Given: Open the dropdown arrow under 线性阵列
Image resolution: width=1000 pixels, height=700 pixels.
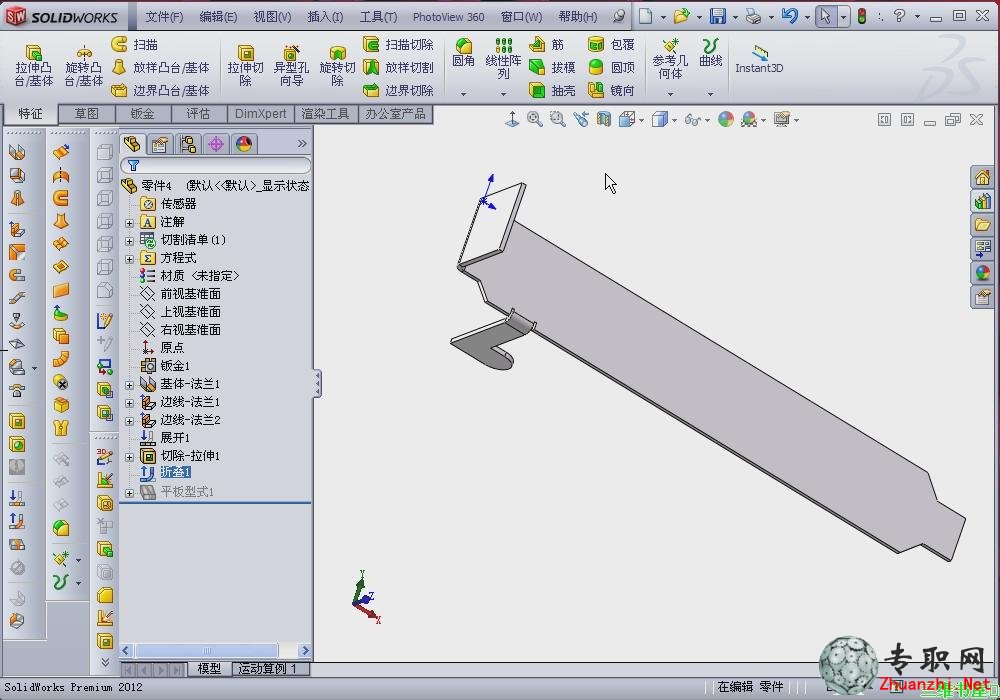Looking at the screenshot, I should tap(503, 94).
